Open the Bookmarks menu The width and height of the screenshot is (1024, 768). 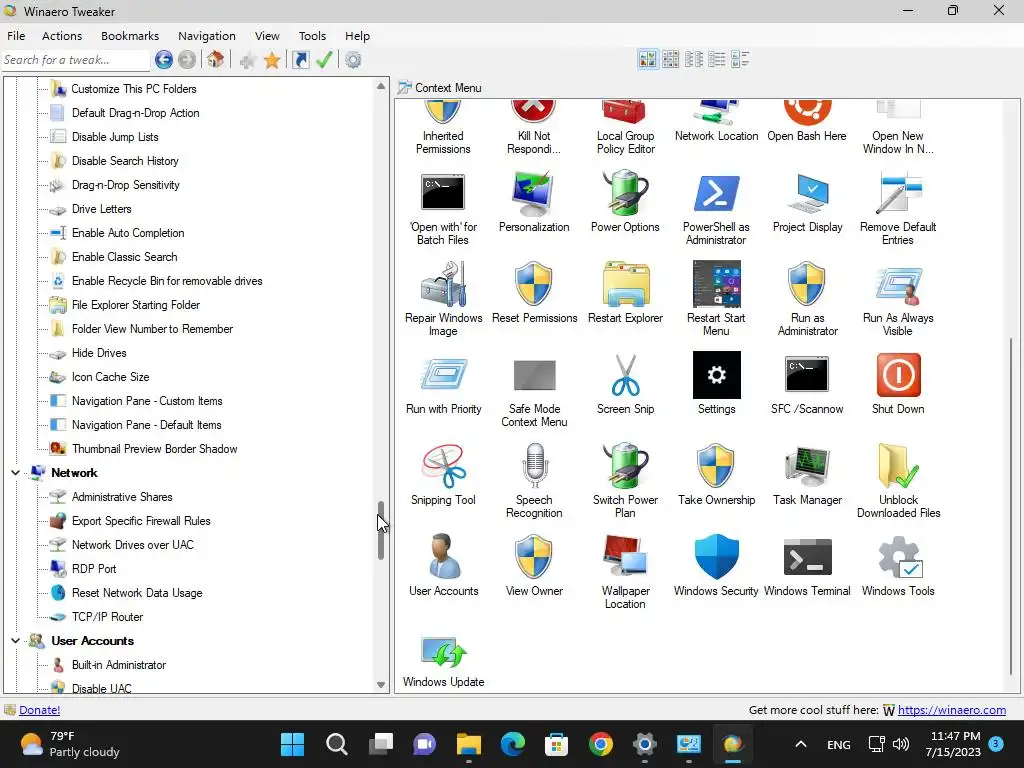pos(130,36)
